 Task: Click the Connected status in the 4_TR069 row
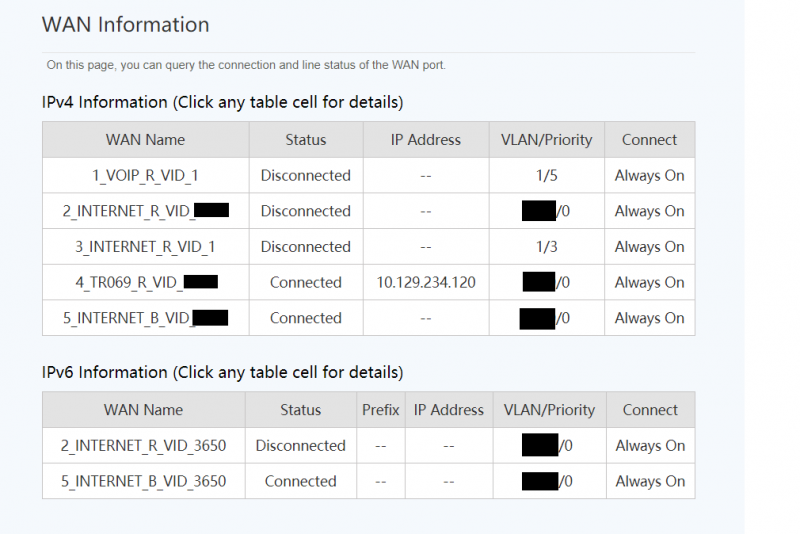click(305, 283)
